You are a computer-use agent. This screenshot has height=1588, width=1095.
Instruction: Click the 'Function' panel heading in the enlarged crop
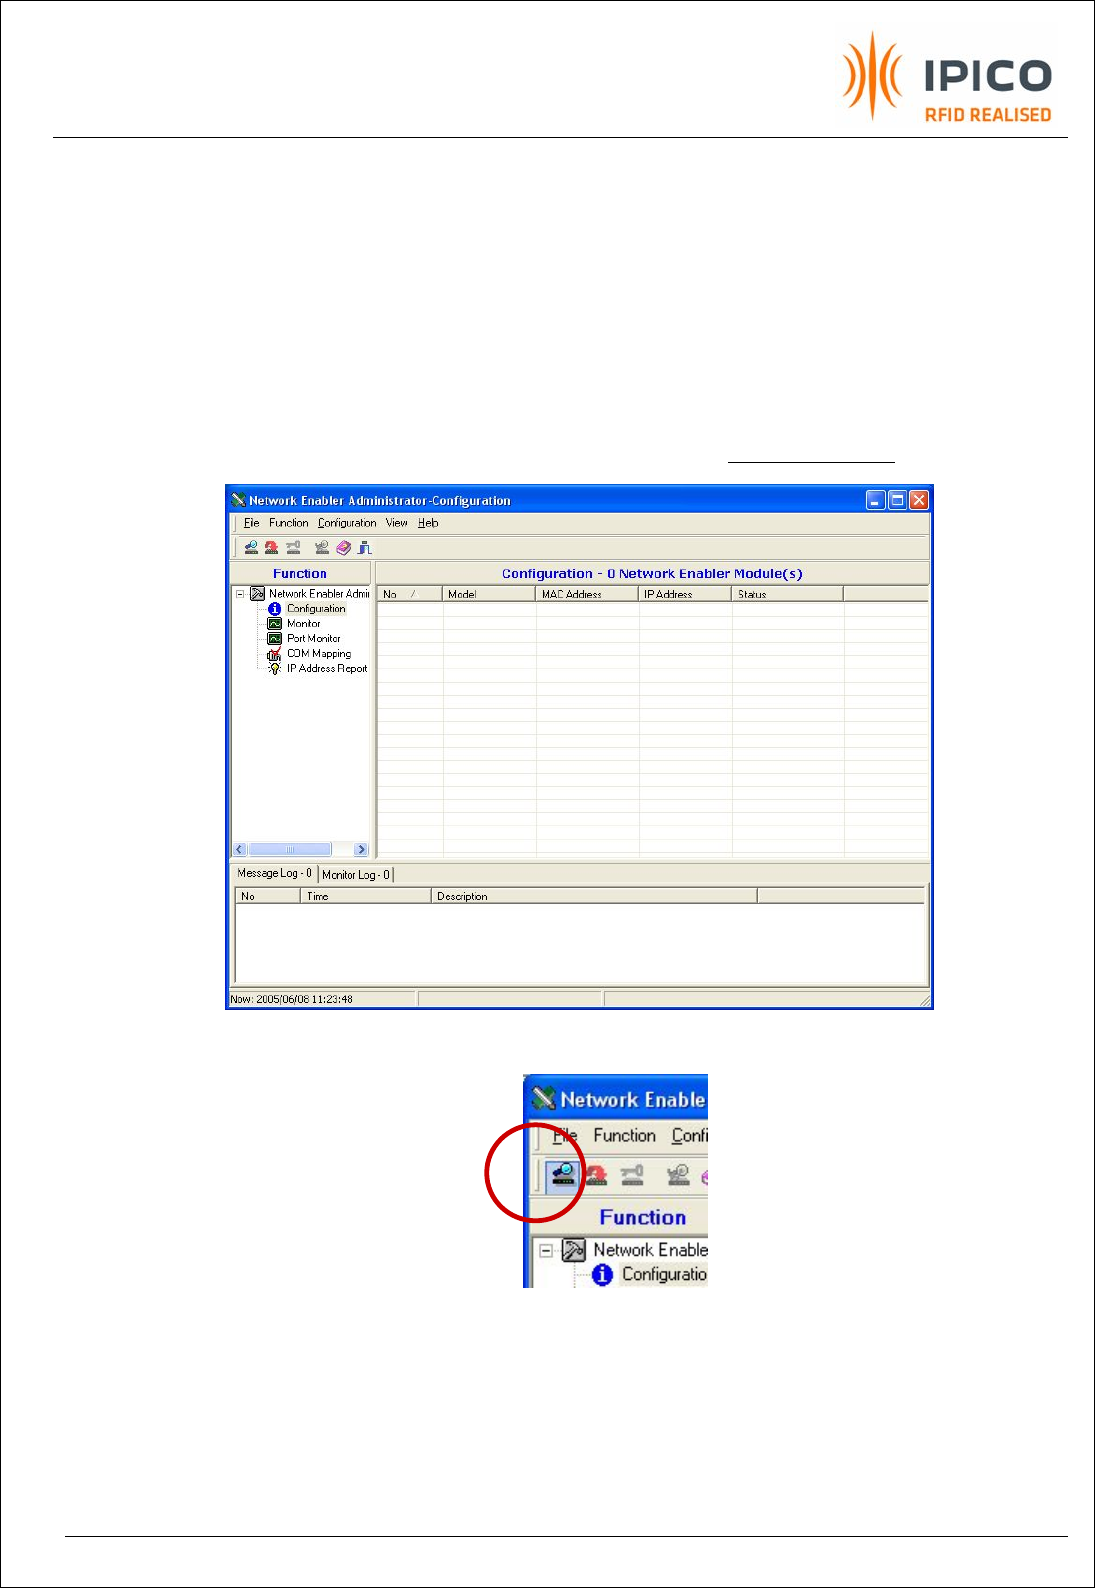[643, 1217]
